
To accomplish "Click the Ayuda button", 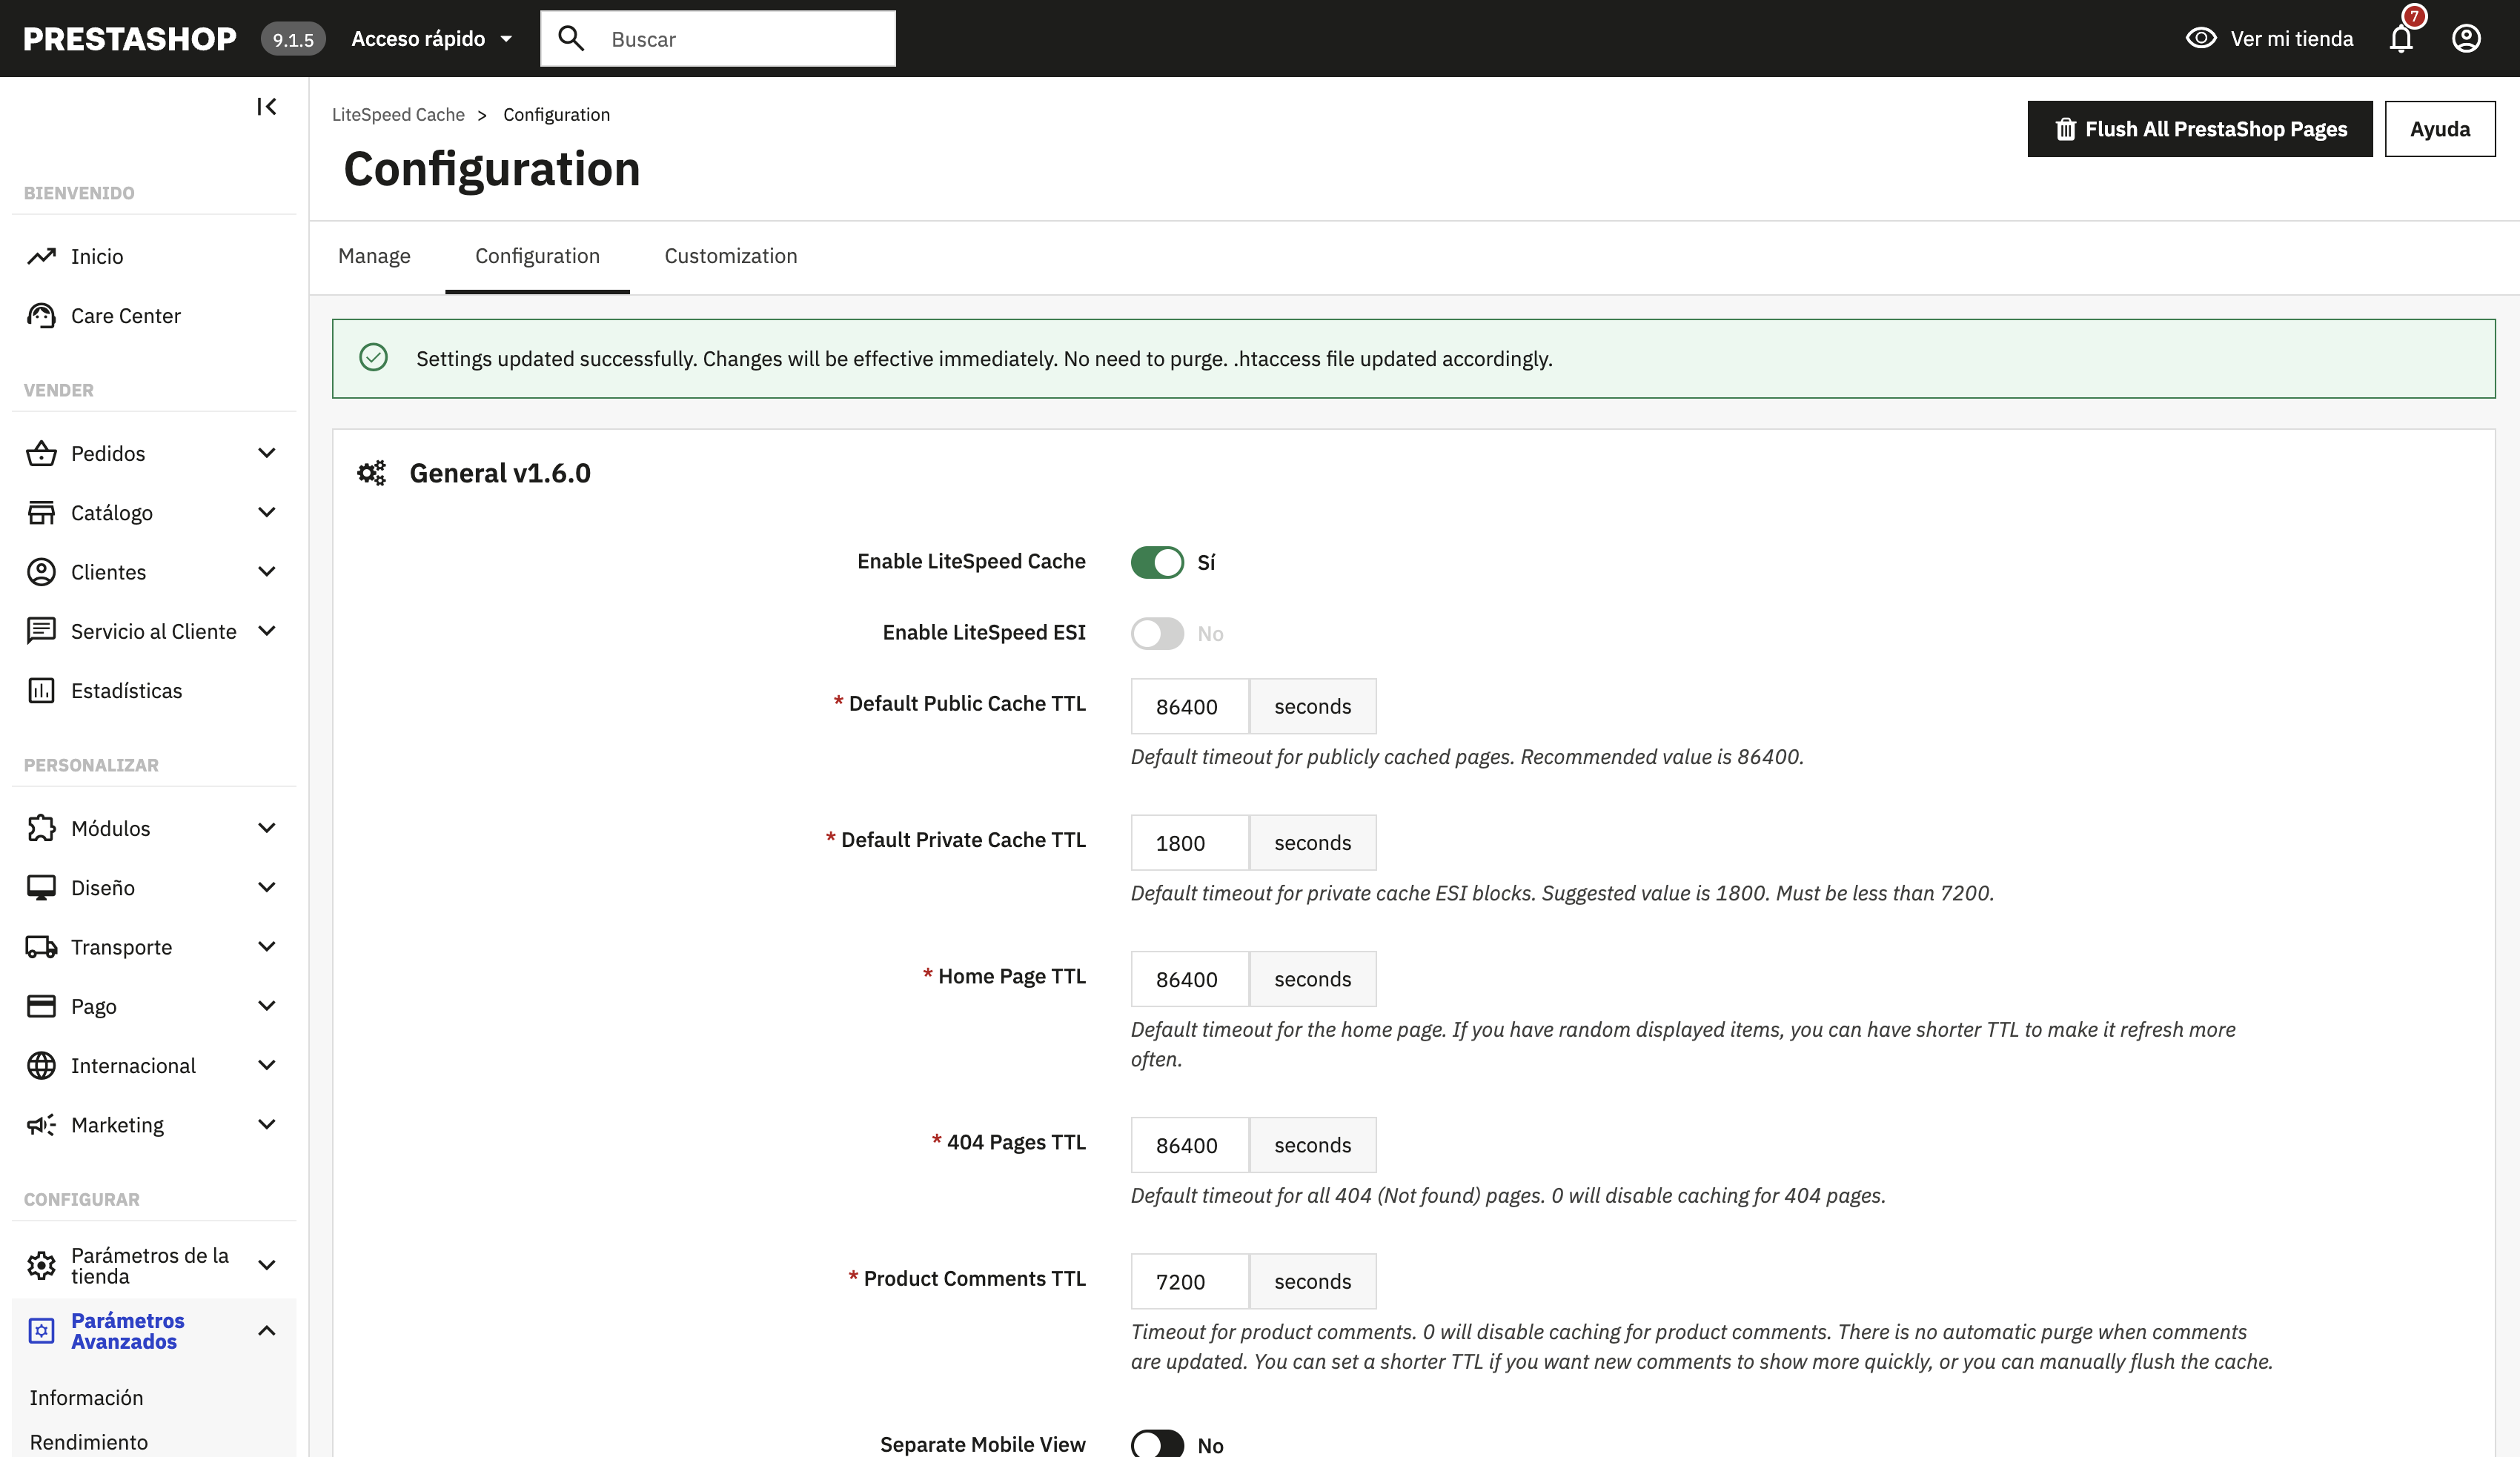I will coord(2440,129).
